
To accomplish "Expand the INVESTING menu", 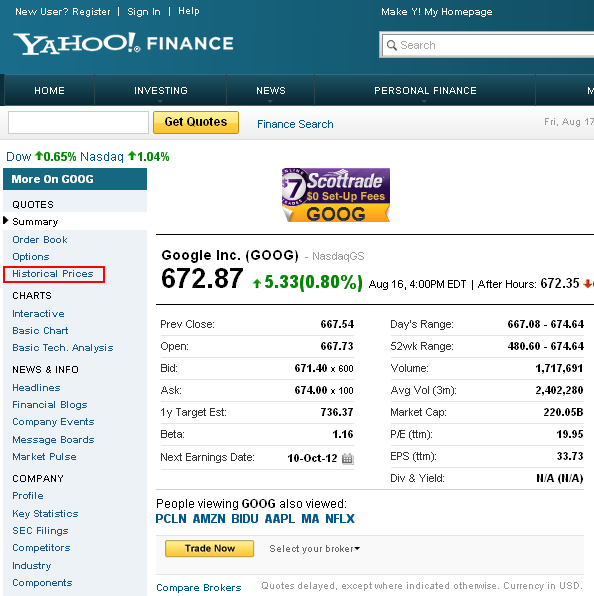I will click(x=161, y=90).
